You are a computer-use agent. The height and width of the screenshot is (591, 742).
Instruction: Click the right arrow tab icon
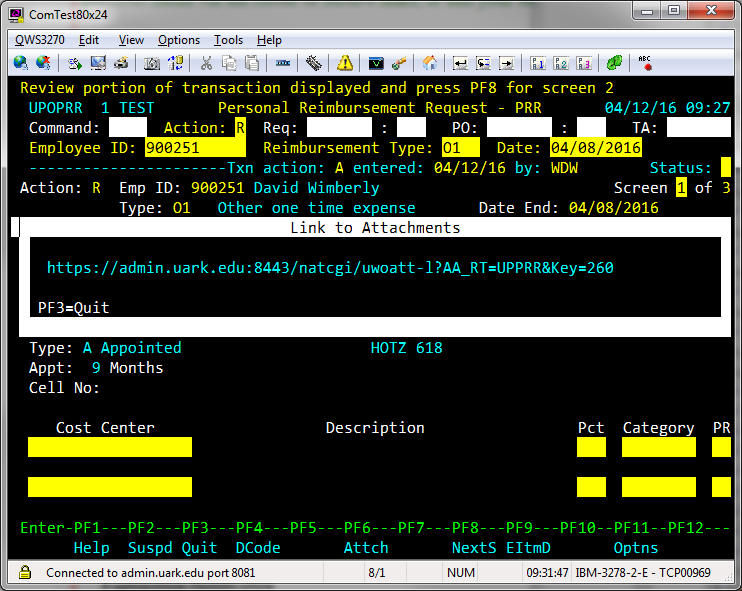506,62
